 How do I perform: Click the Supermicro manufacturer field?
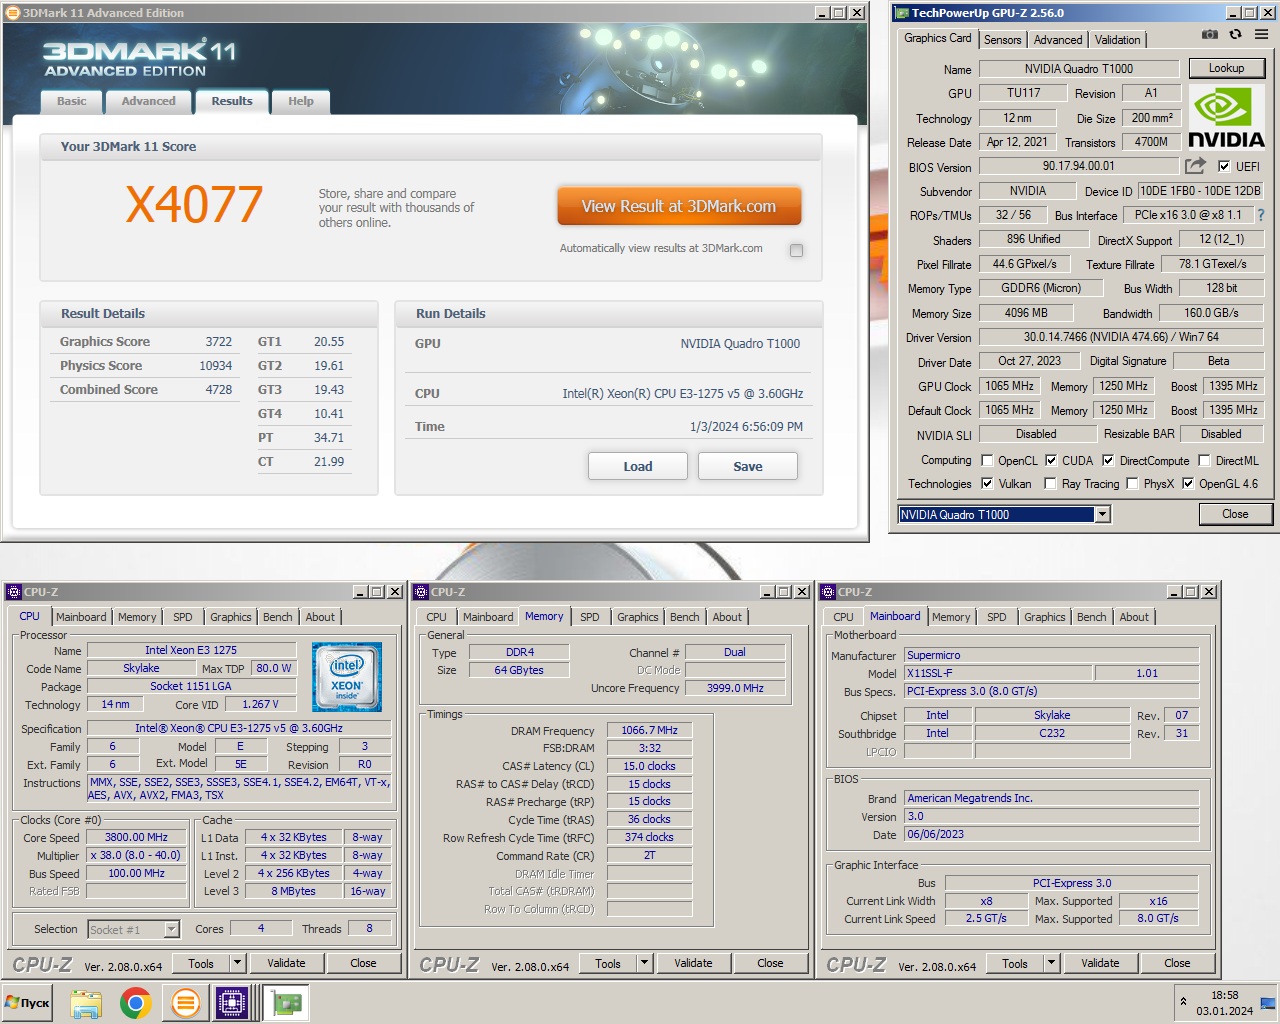click(1051, 655)
